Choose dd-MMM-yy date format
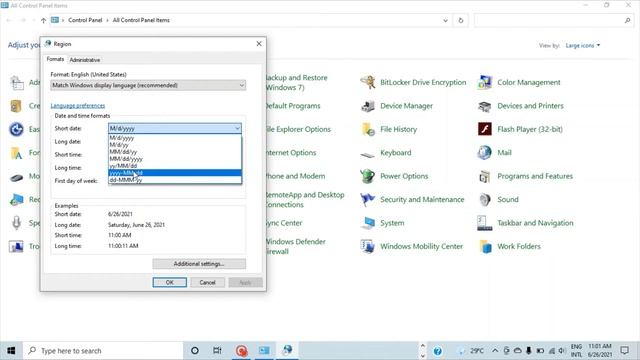 175,180
